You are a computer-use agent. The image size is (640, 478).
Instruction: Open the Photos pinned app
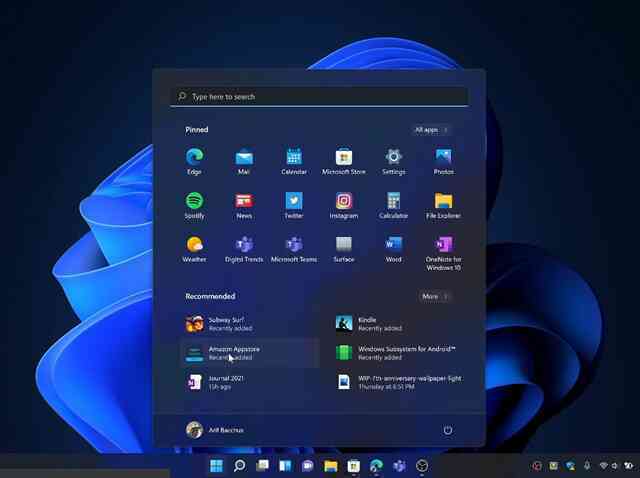pos(443,162)
